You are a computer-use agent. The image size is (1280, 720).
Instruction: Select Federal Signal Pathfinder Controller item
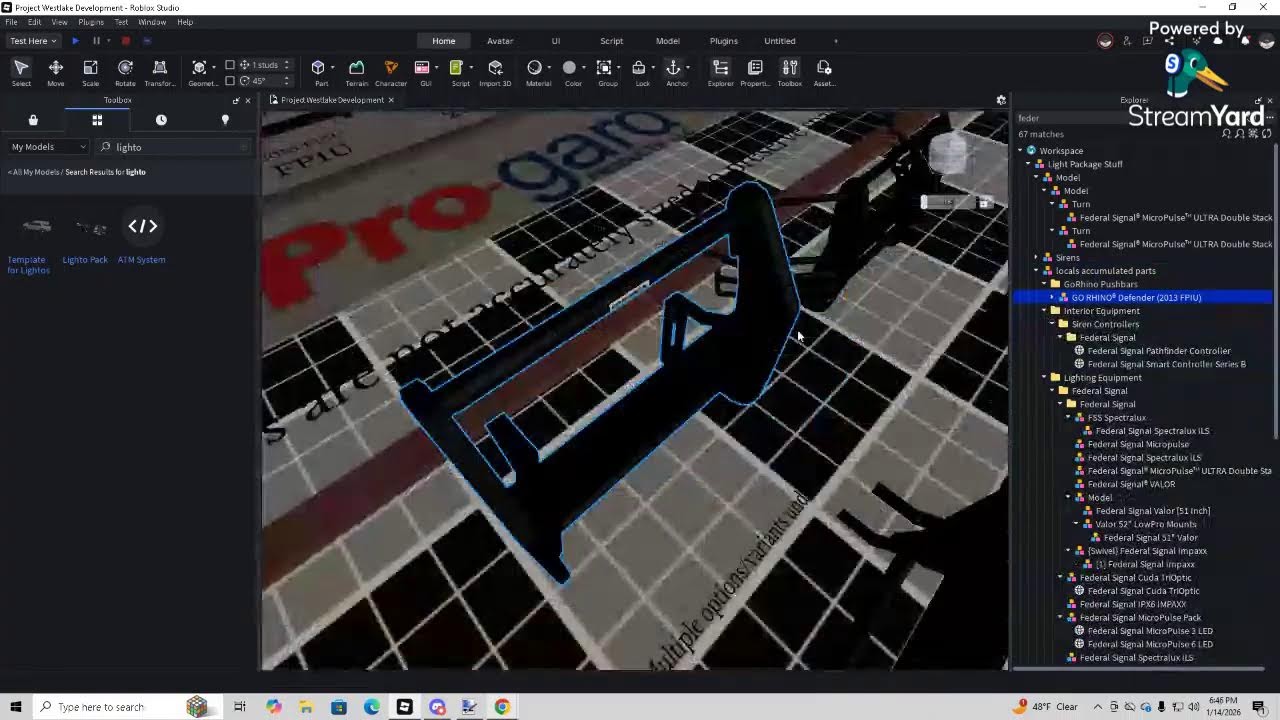click(x=1159, y=351)
